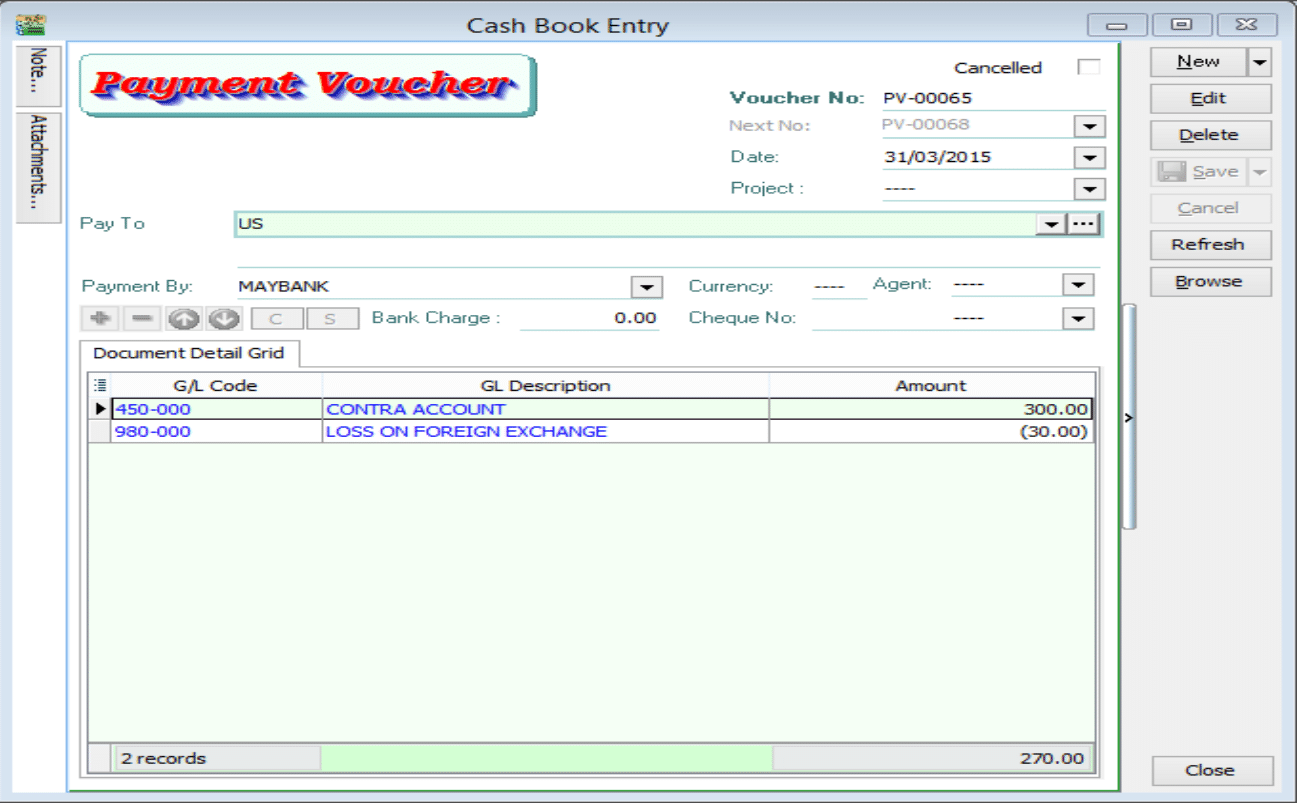Image resolution: width=1298 pixels, height=805 pixels.
Task: Click the plus icon to add a row
Action: 99,319
